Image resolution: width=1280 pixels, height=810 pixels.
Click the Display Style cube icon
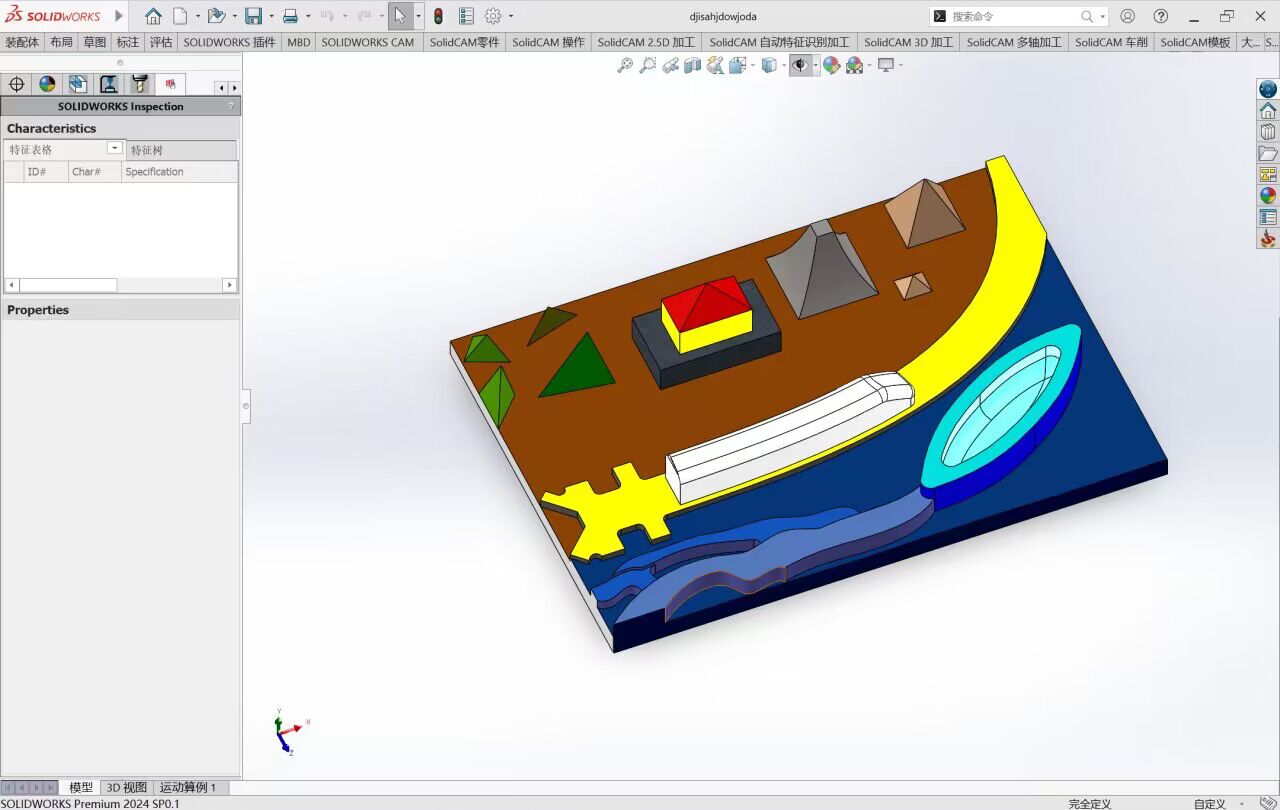[768, 65]
